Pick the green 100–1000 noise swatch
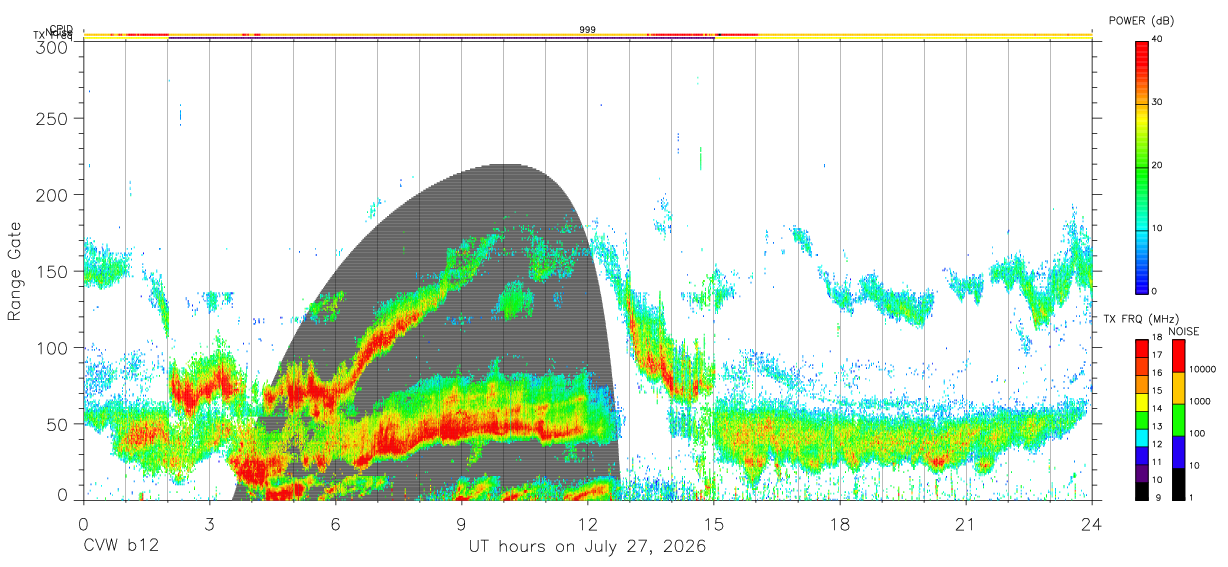This screenshot has height=567, width=1228. coord(1177,419)
